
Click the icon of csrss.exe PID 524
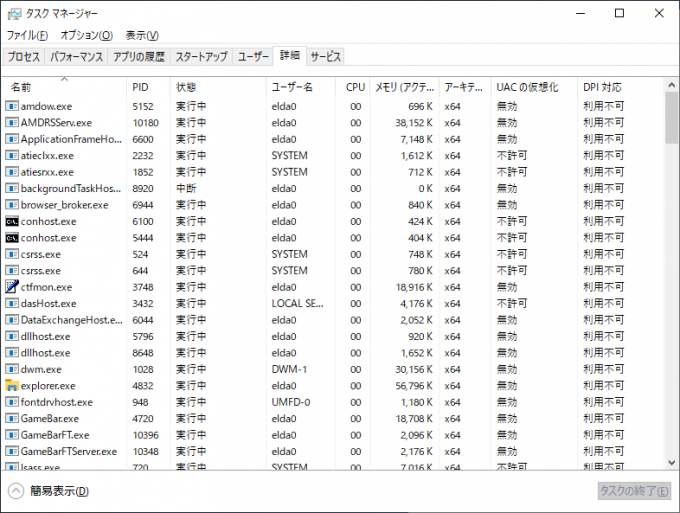point(12,254)
